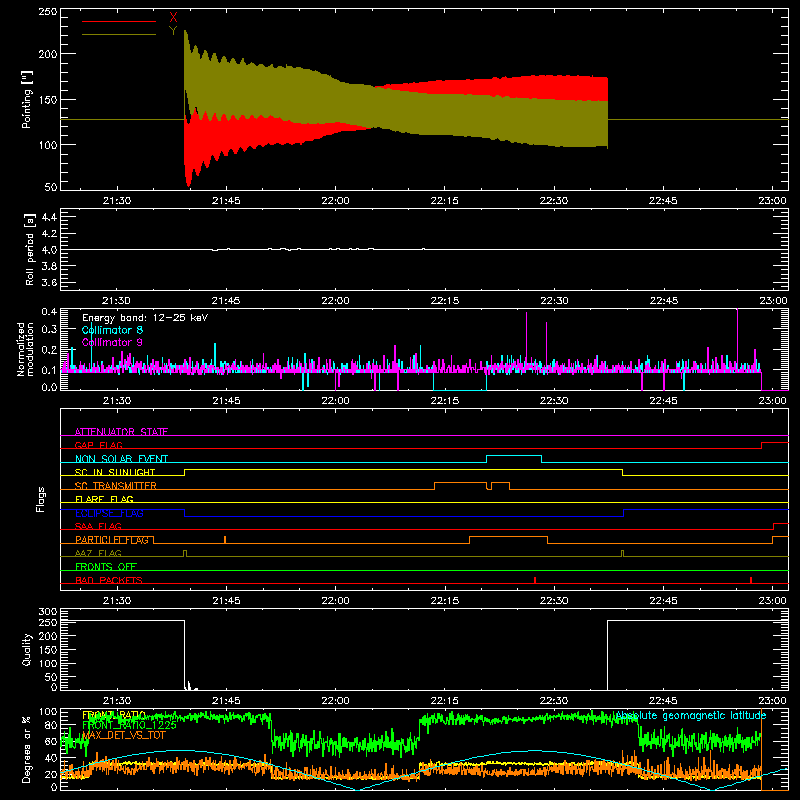Click the 'Absolute geomagnetic latitude' label
This screenshot has height=800, width=800.
[x=691, y=715]
